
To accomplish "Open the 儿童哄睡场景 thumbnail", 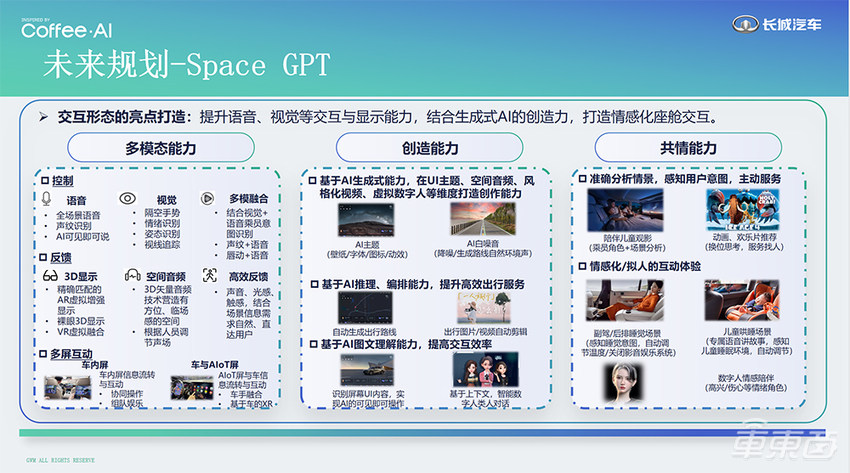I will (x=741, y=301).
